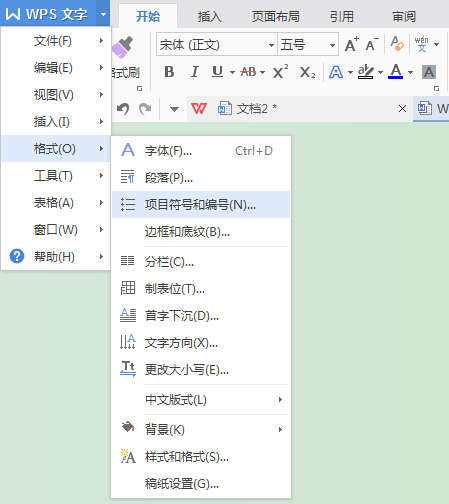Click the Undo arrow
This screenshot has width=449, height=504.
pos(123,109)
